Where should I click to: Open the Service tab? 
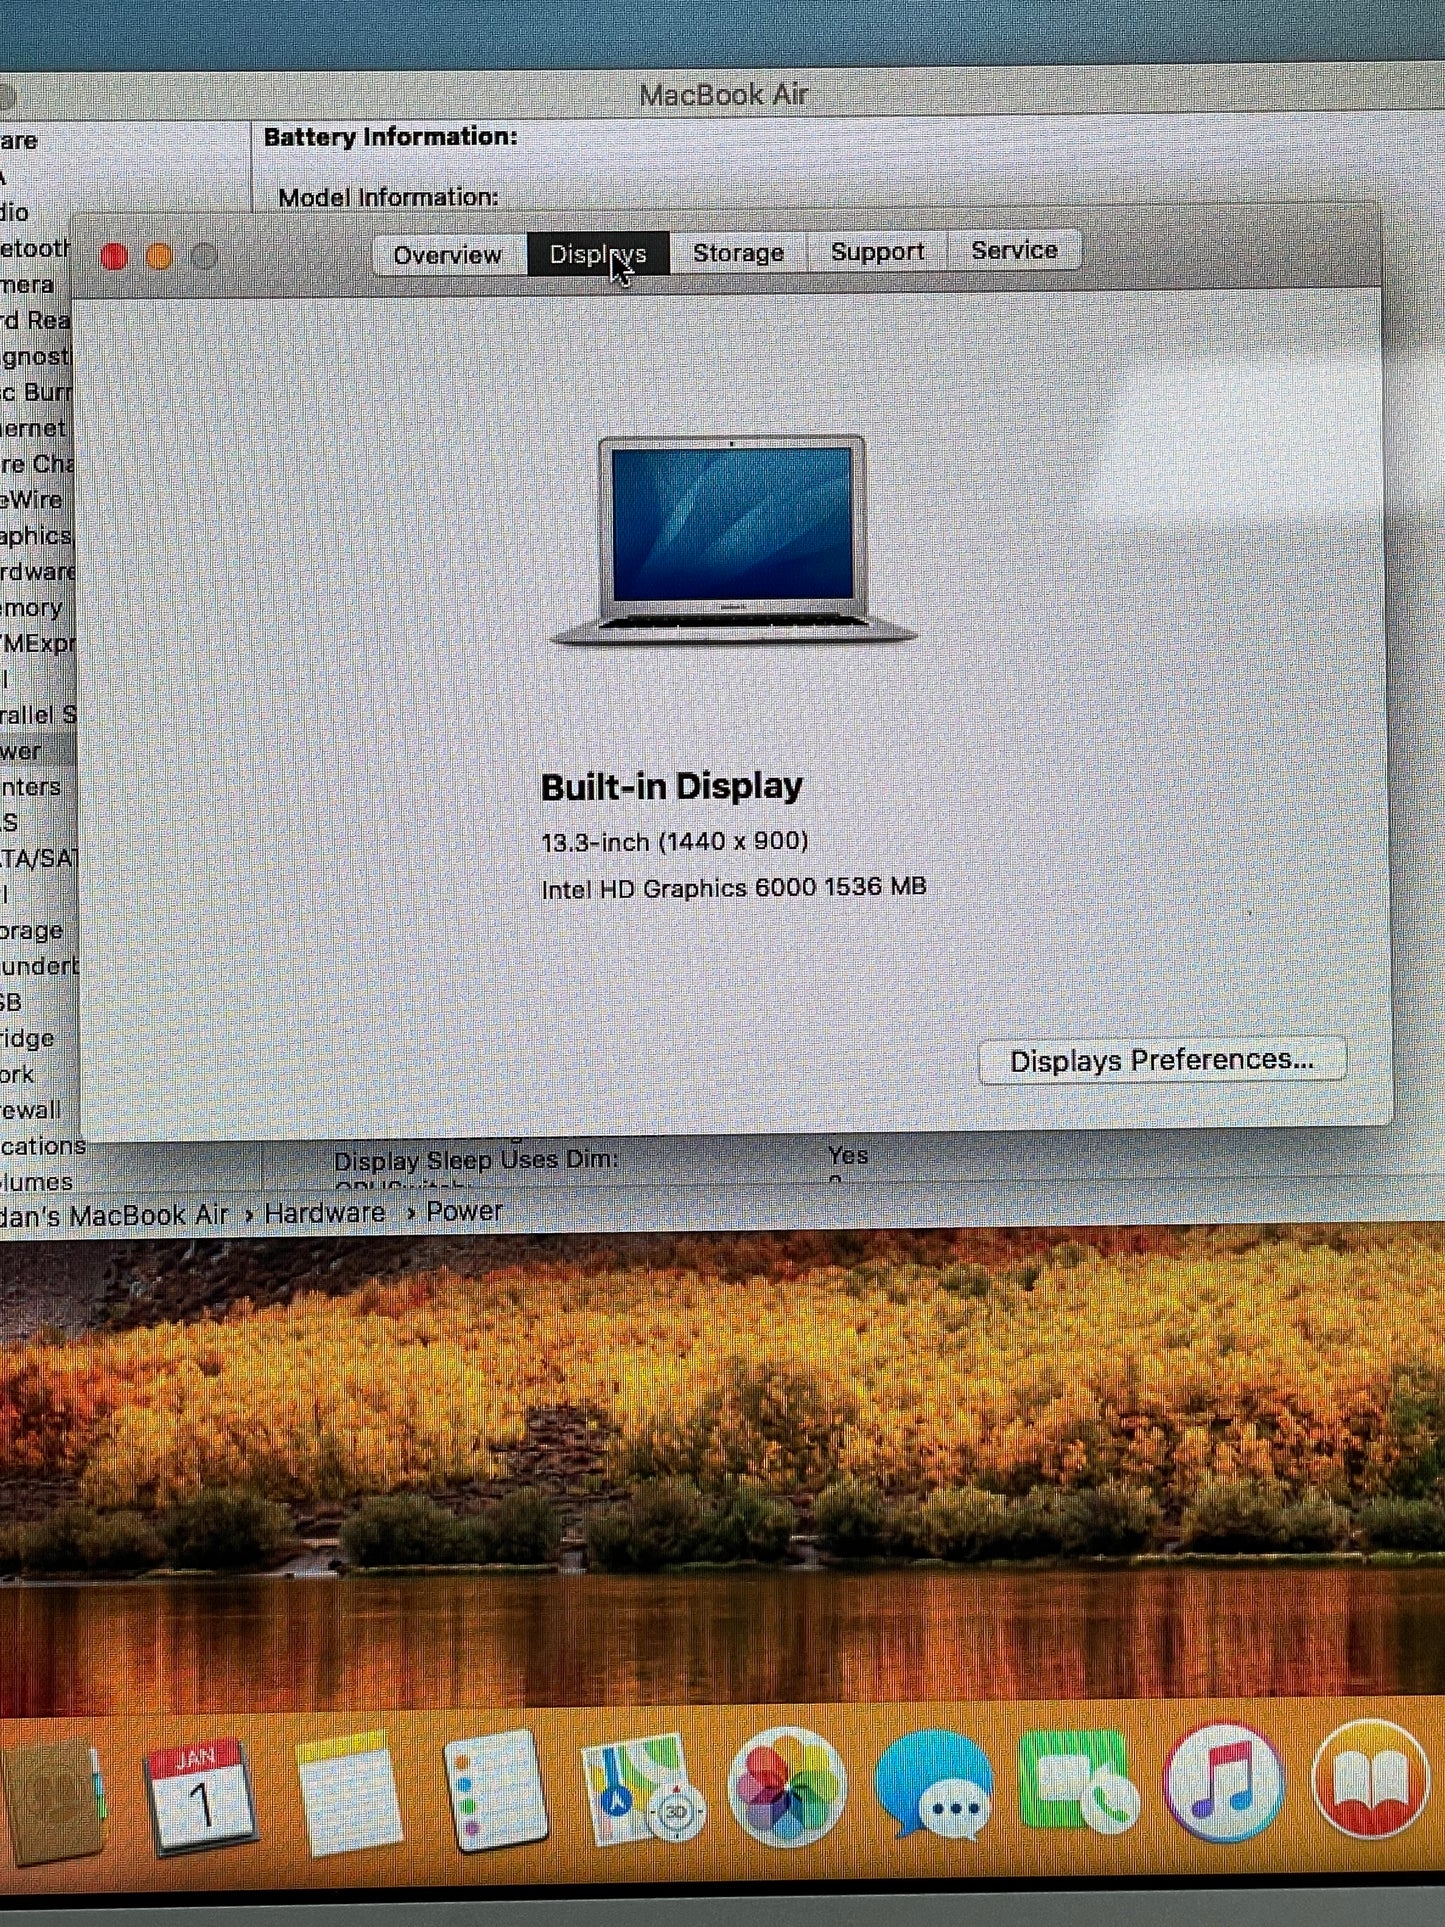tap(1013, 250)
